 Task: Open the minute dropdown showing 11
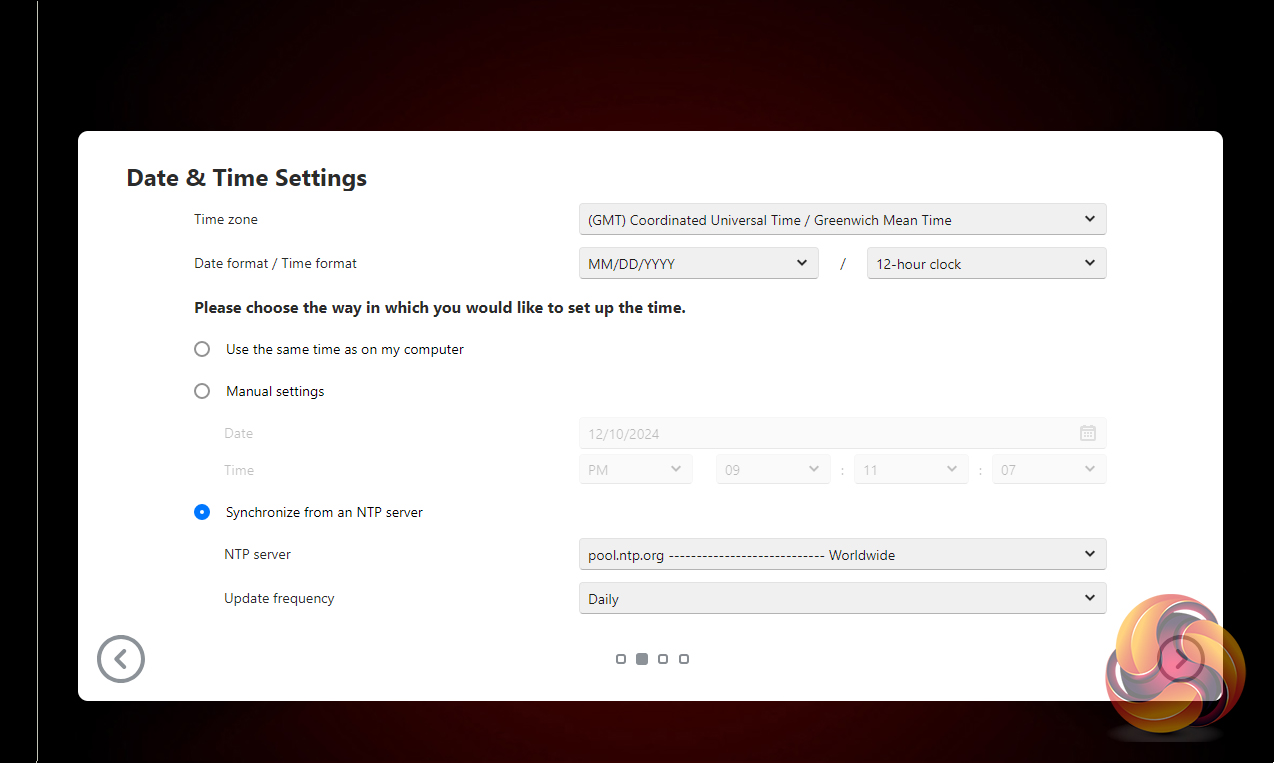[911, 469]
